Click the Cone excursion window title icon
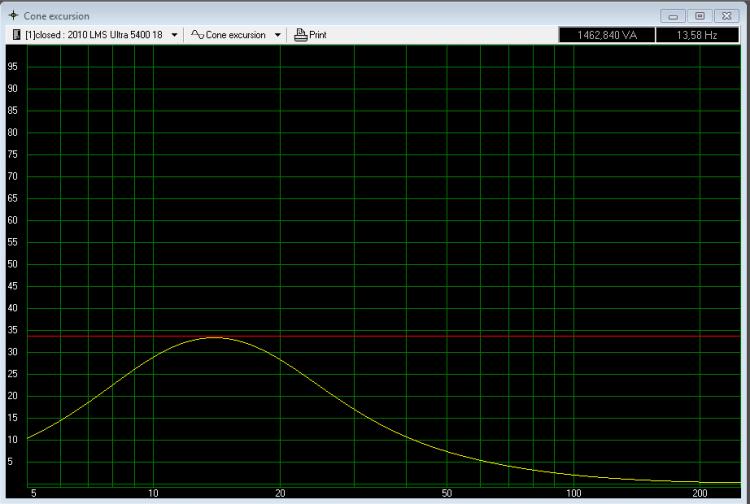The image size is (750, 504). click(x=13, y=16)
